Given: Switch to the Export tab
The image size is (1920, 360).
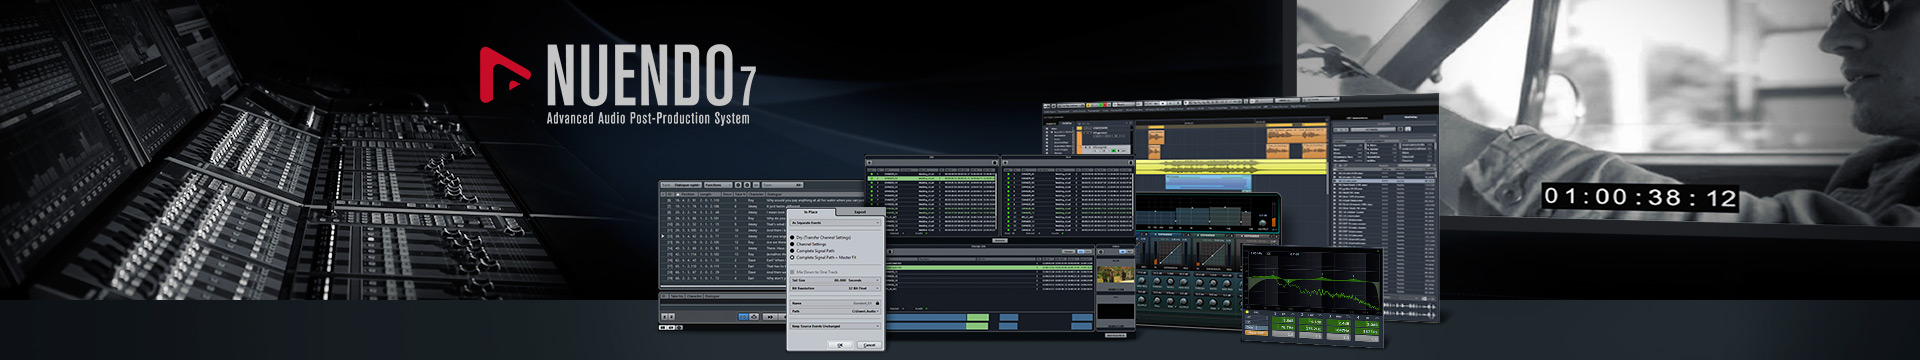Looking at the screenshot, I should coord(860,212).
